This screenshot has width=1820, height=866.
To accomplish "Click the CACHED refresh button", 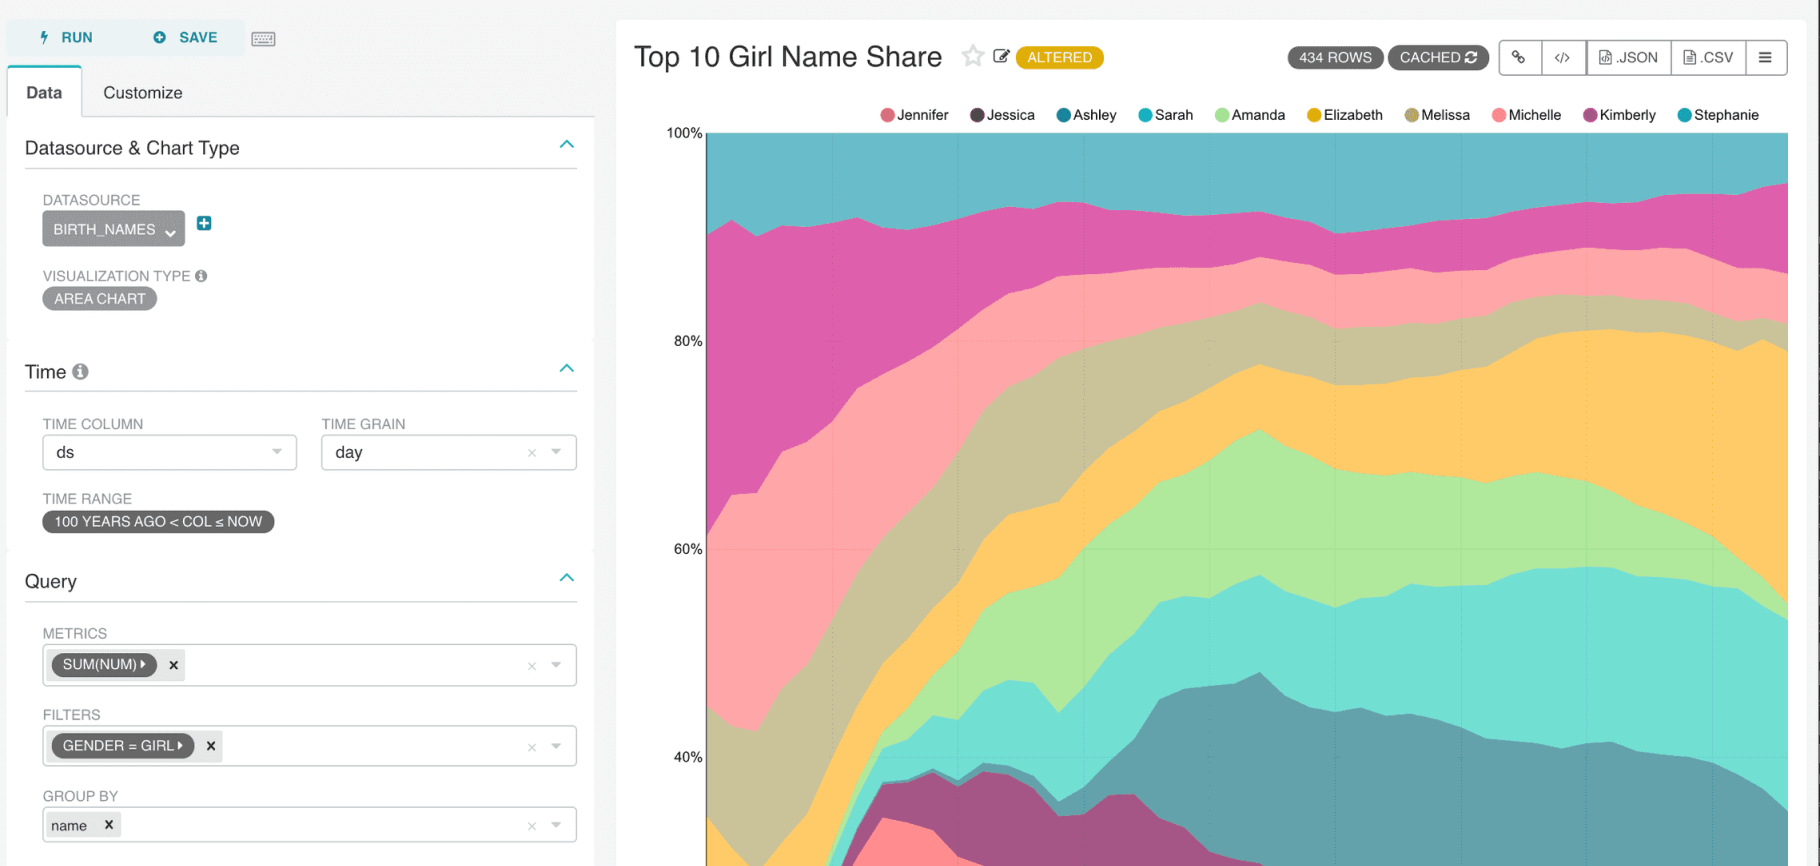I will 1438,58.
